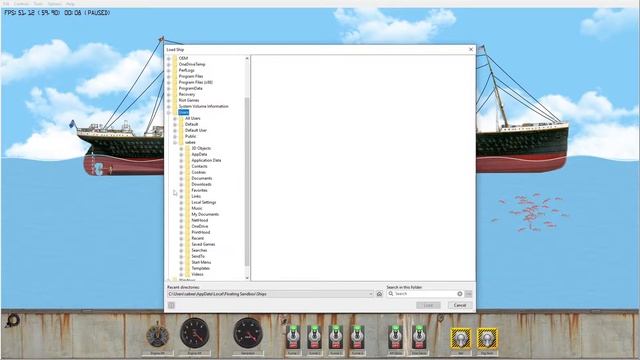Select the Searches folder

pos(199,250)
